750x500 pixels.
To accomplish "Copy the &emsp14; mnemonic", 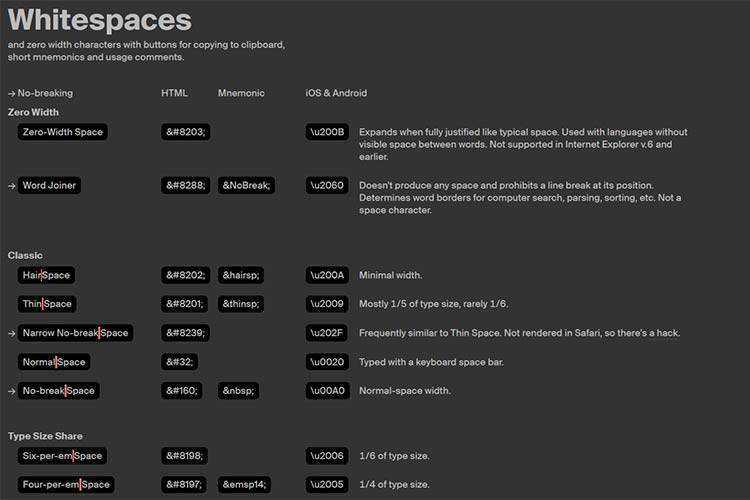I will coord(245,485).
